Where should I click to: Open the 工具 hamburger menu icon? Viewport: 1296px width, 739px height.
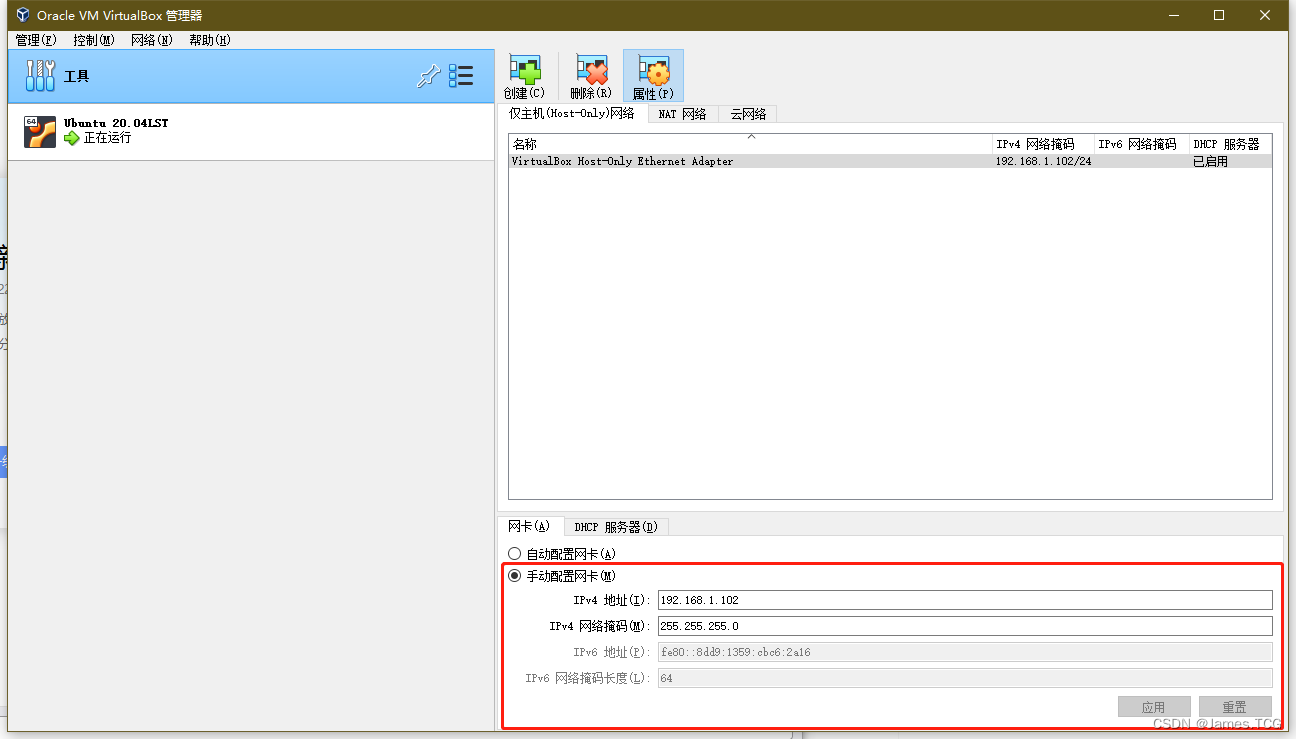[461, 75]
